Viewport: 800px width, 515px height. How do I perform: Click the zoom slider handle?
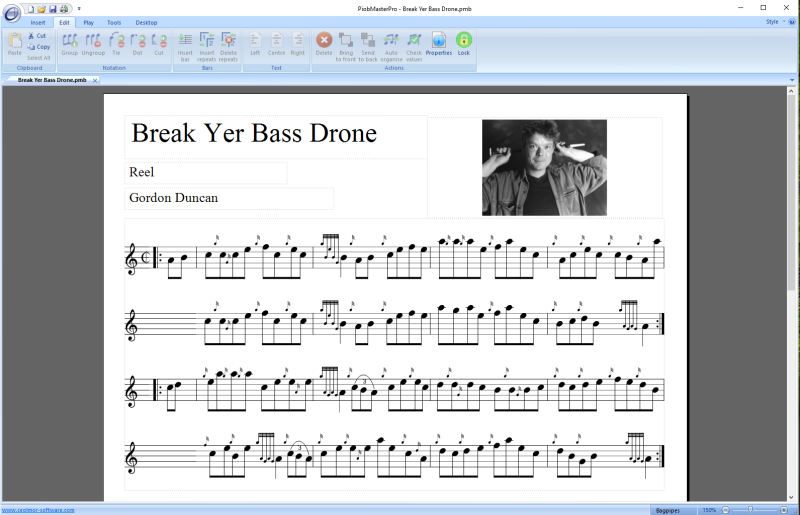coord(751,510)
